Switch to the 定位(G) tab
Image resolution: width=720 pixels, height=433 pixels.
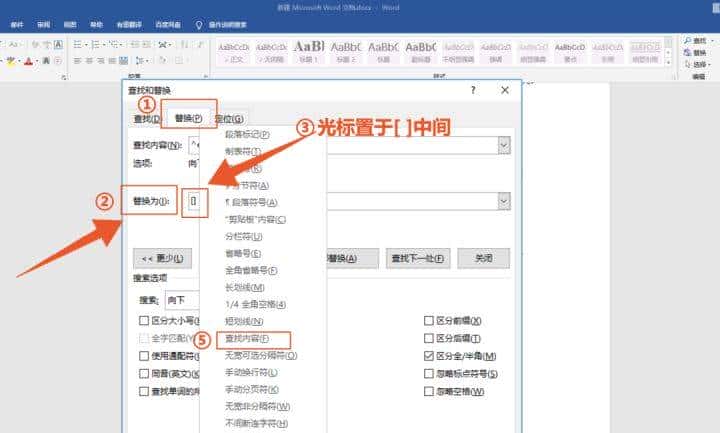pyautogui.click(x=229, y=119)
